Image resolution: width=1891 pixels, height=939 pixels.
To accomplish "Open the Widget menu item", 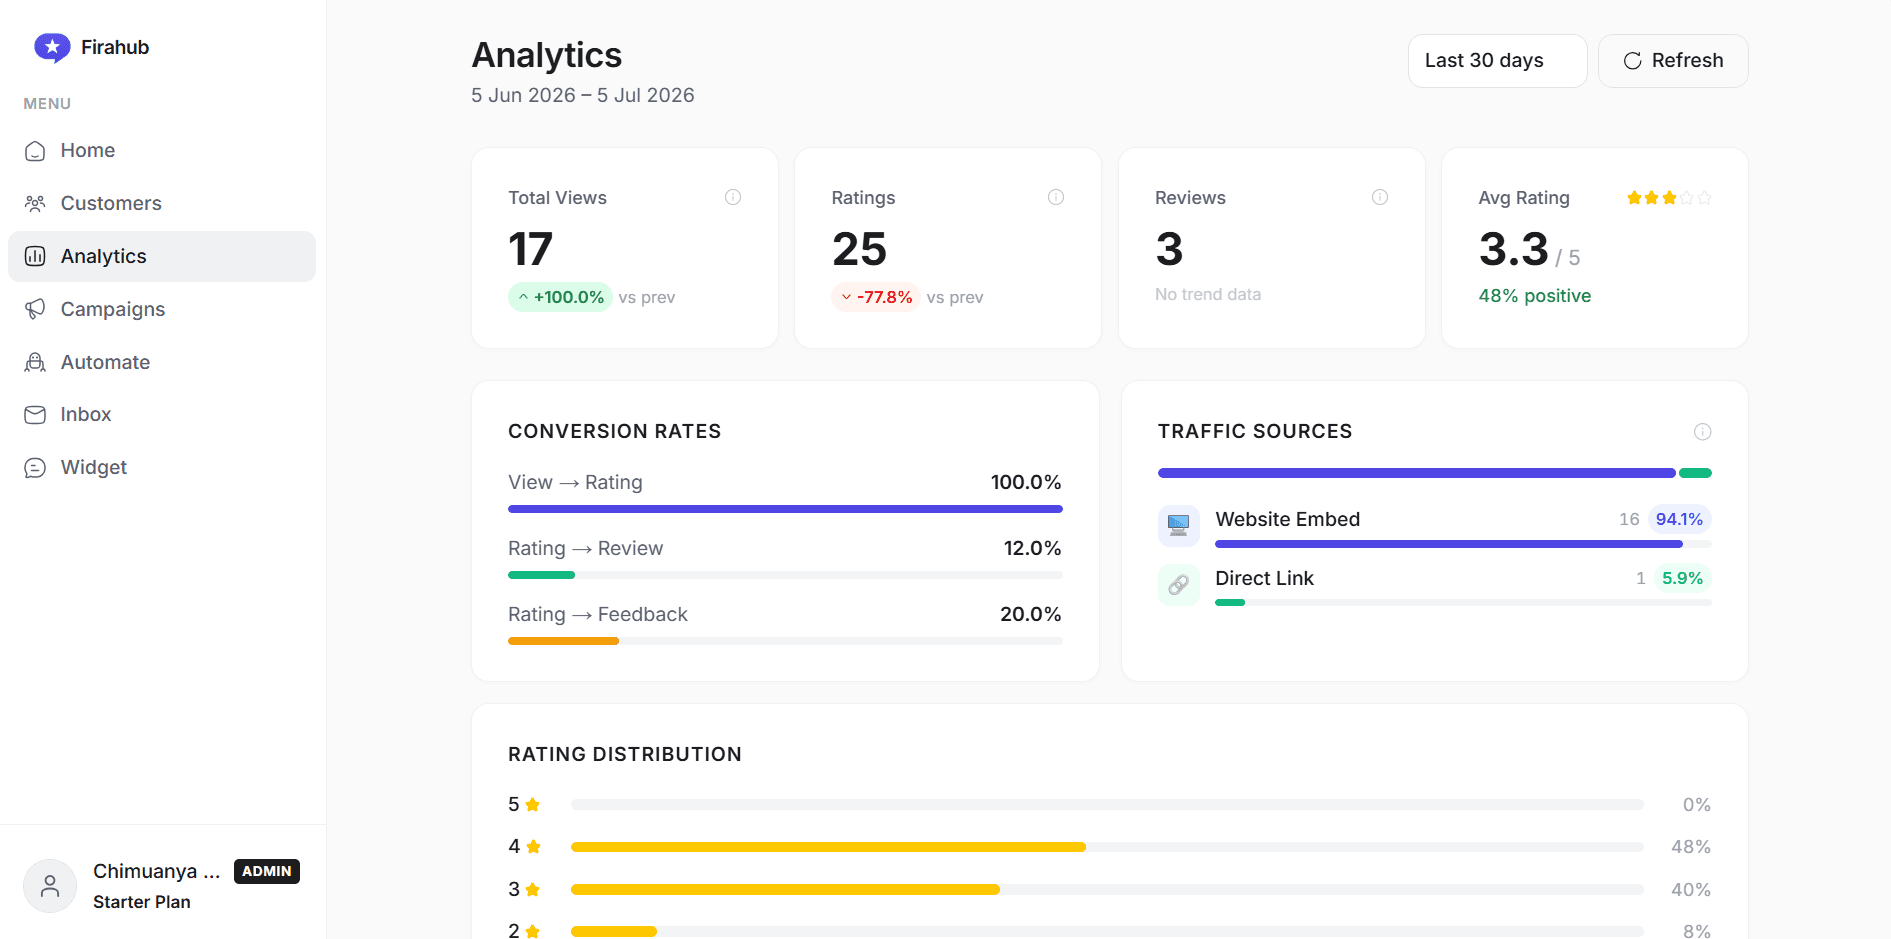I will 162,468.
